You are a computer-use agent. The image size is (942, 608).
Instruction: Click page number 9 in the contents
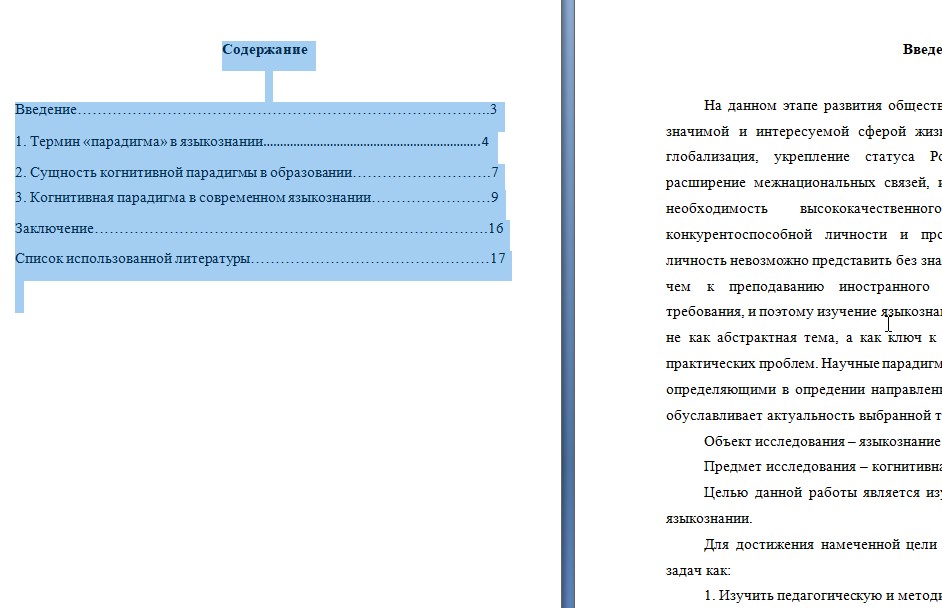tap(494, 198)
